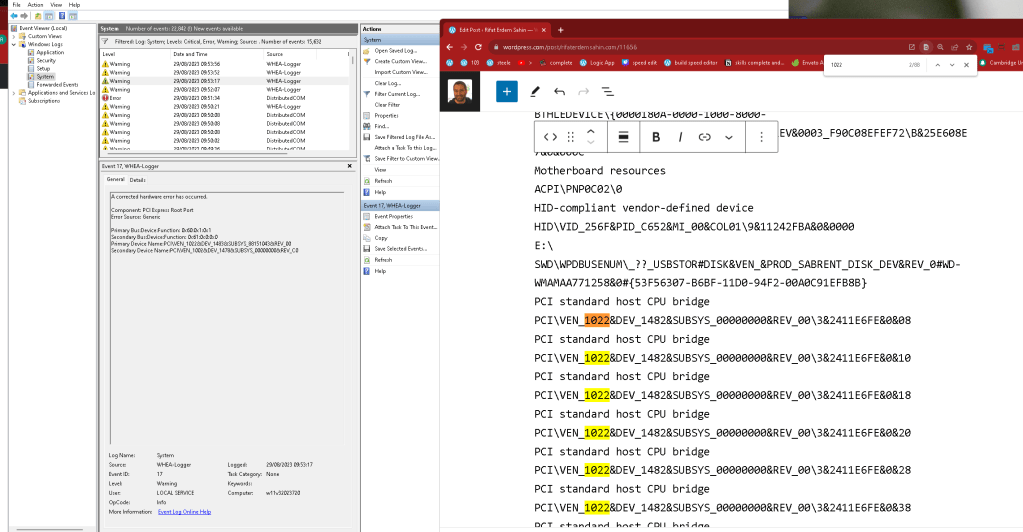Screen dimensions: 1023x532
Task: Open Event Properties action
Action: (x=393, y=216)
